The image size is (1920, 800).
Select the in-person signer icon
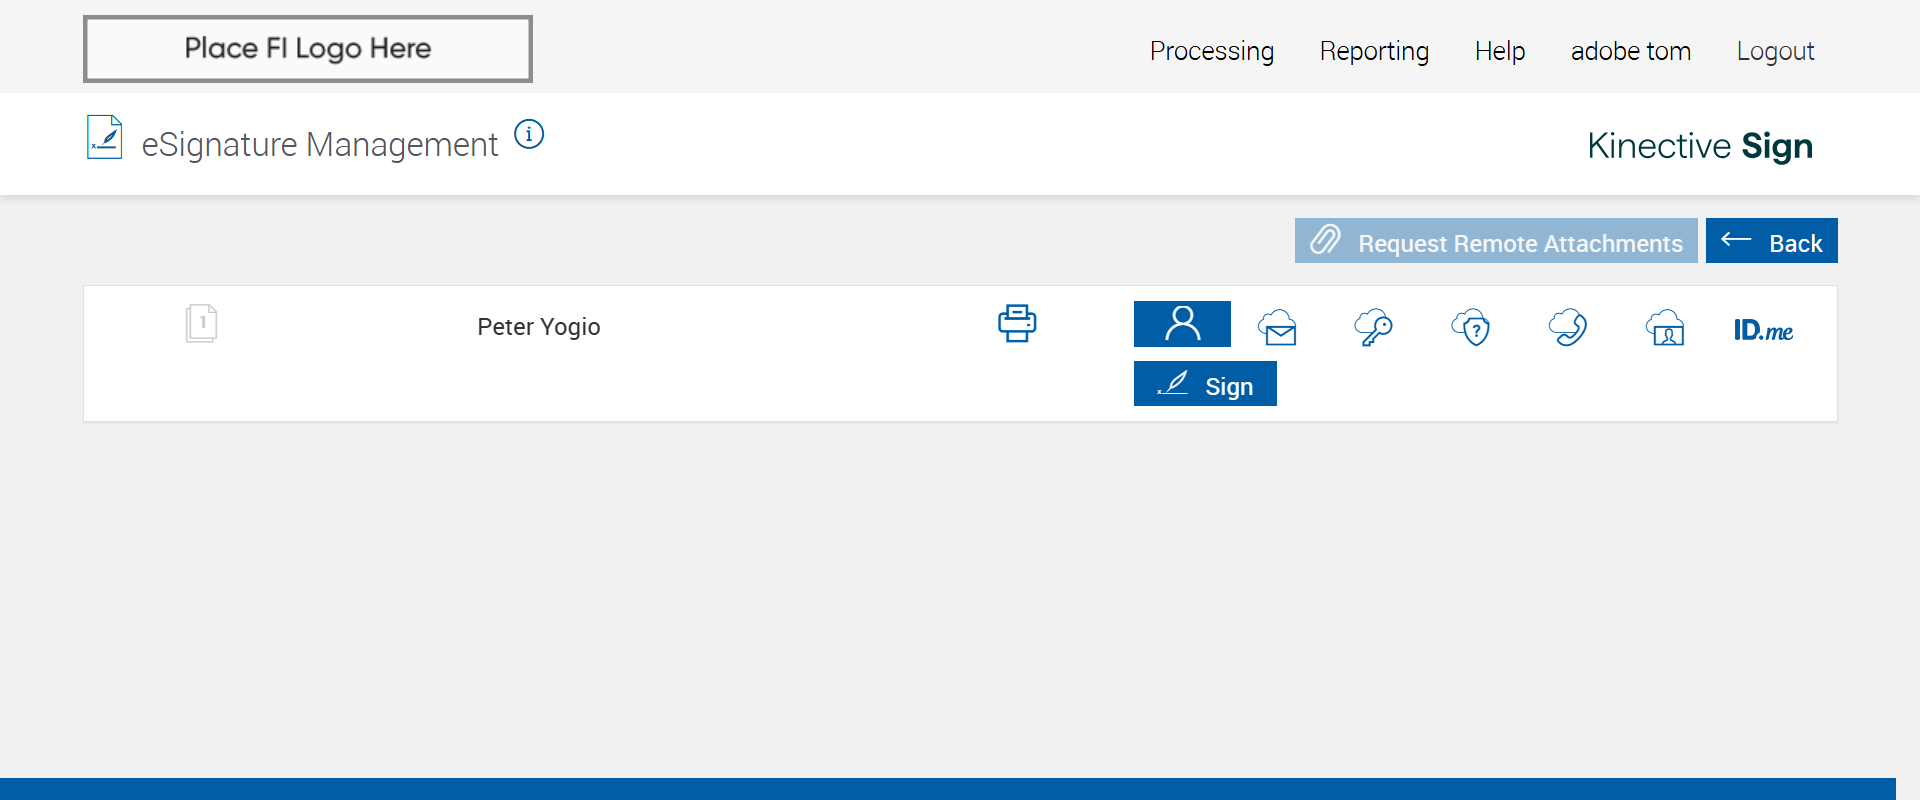click(x=1182, y=324)
